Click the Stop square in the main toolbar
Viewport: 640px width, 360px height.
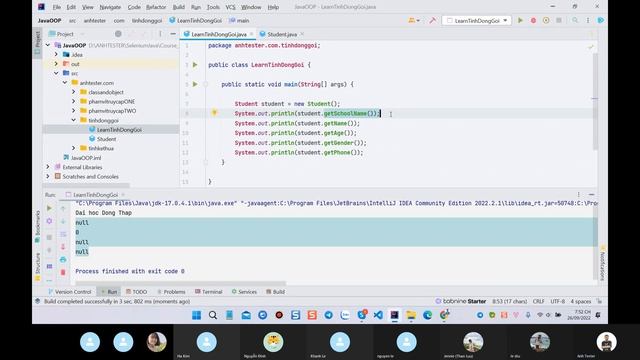559,20
